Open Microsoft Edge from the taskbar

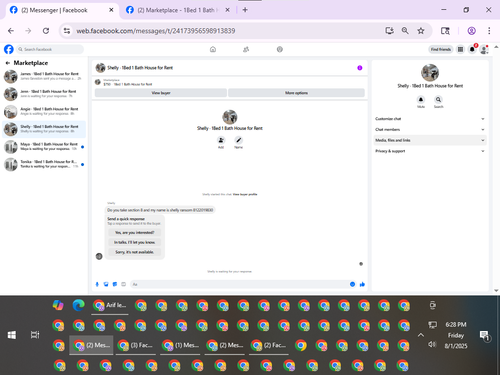point(78,305)
